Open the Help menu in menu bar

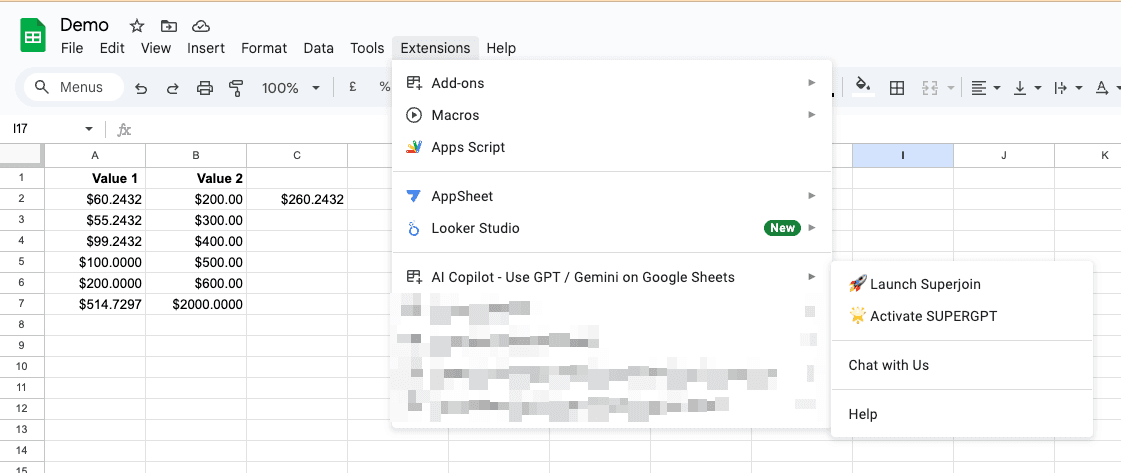tap(501, 49)
